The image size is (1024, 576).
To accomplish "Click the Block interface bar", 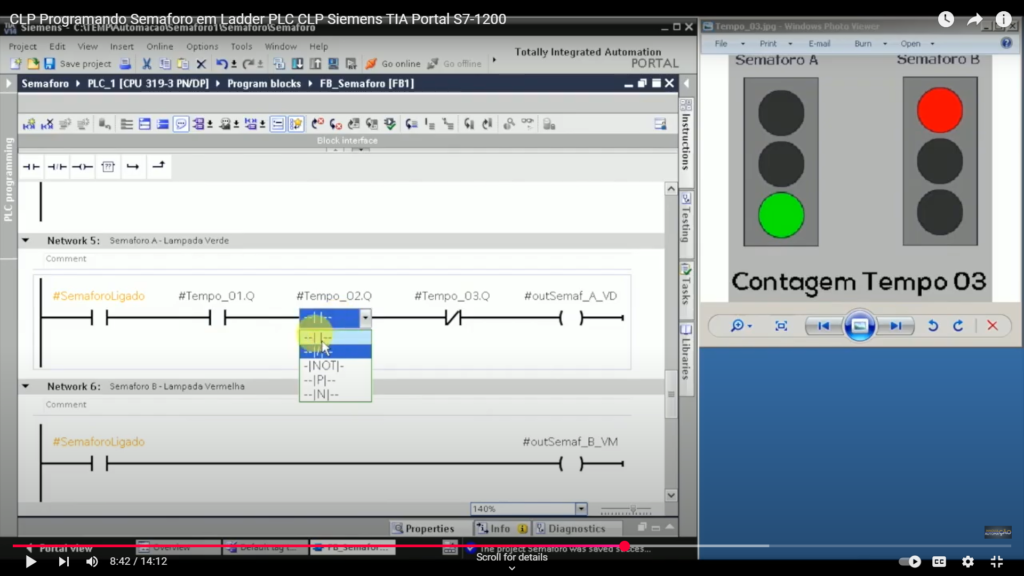I will (x=347, y=140).
